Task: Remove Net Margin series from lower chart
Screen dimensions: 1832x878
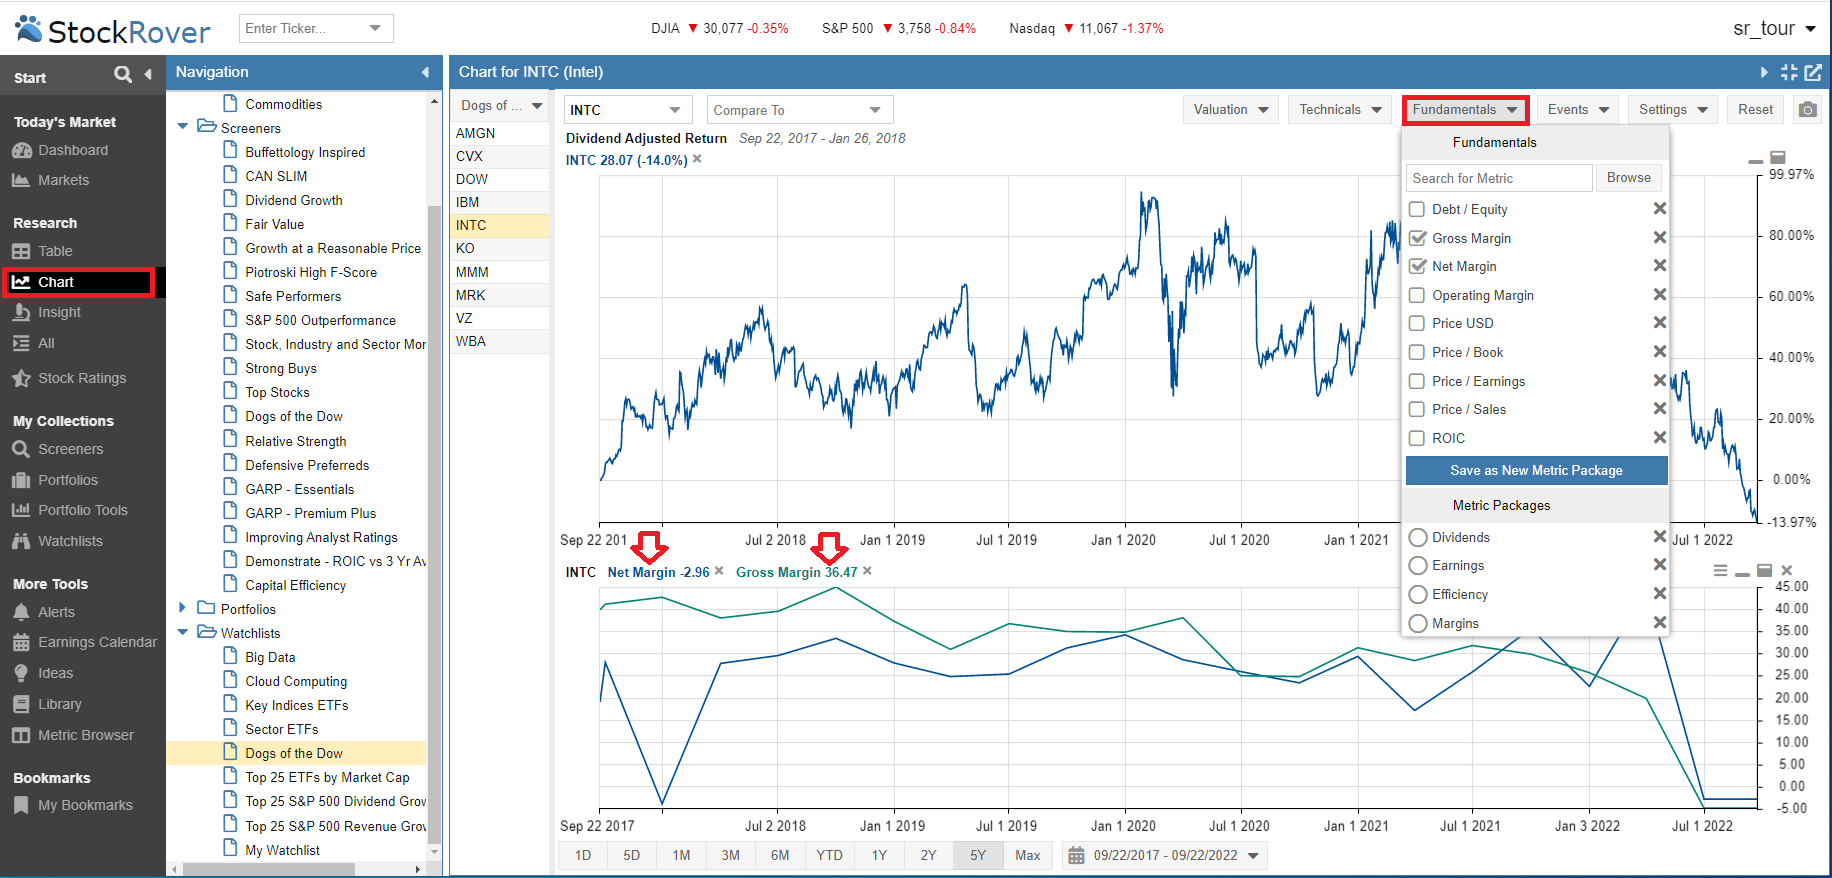Action: click(719, 571)
